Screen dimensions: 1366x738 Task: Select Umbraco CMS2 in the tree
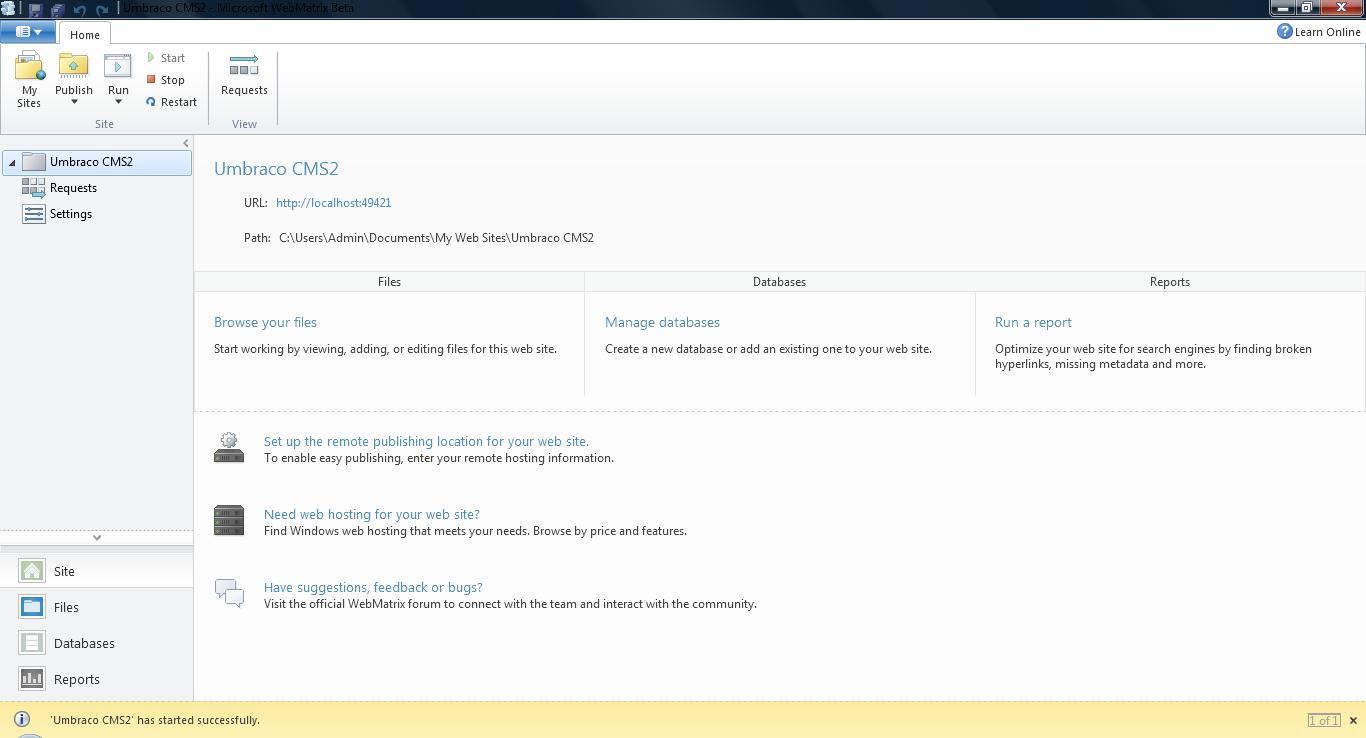pos(96,162)
